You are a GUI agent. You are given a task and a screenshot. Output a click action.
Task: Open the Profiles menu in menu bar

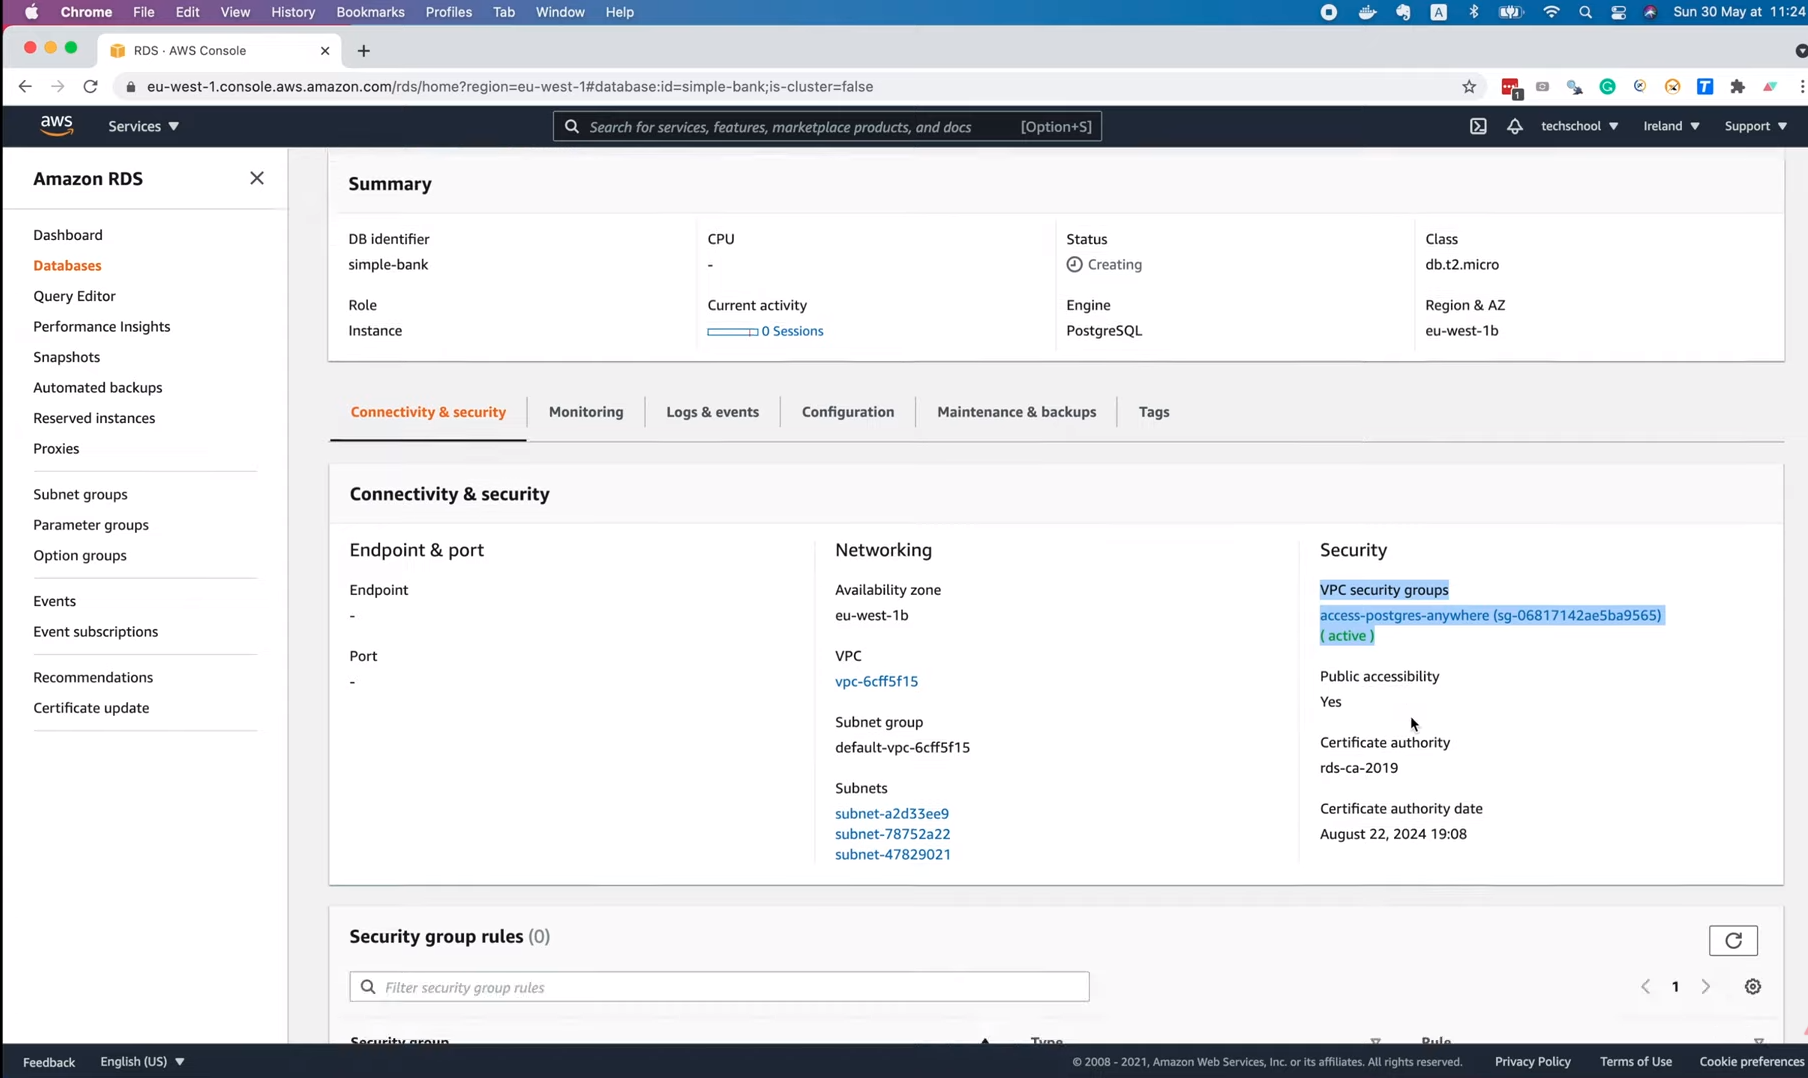[448, 12]
